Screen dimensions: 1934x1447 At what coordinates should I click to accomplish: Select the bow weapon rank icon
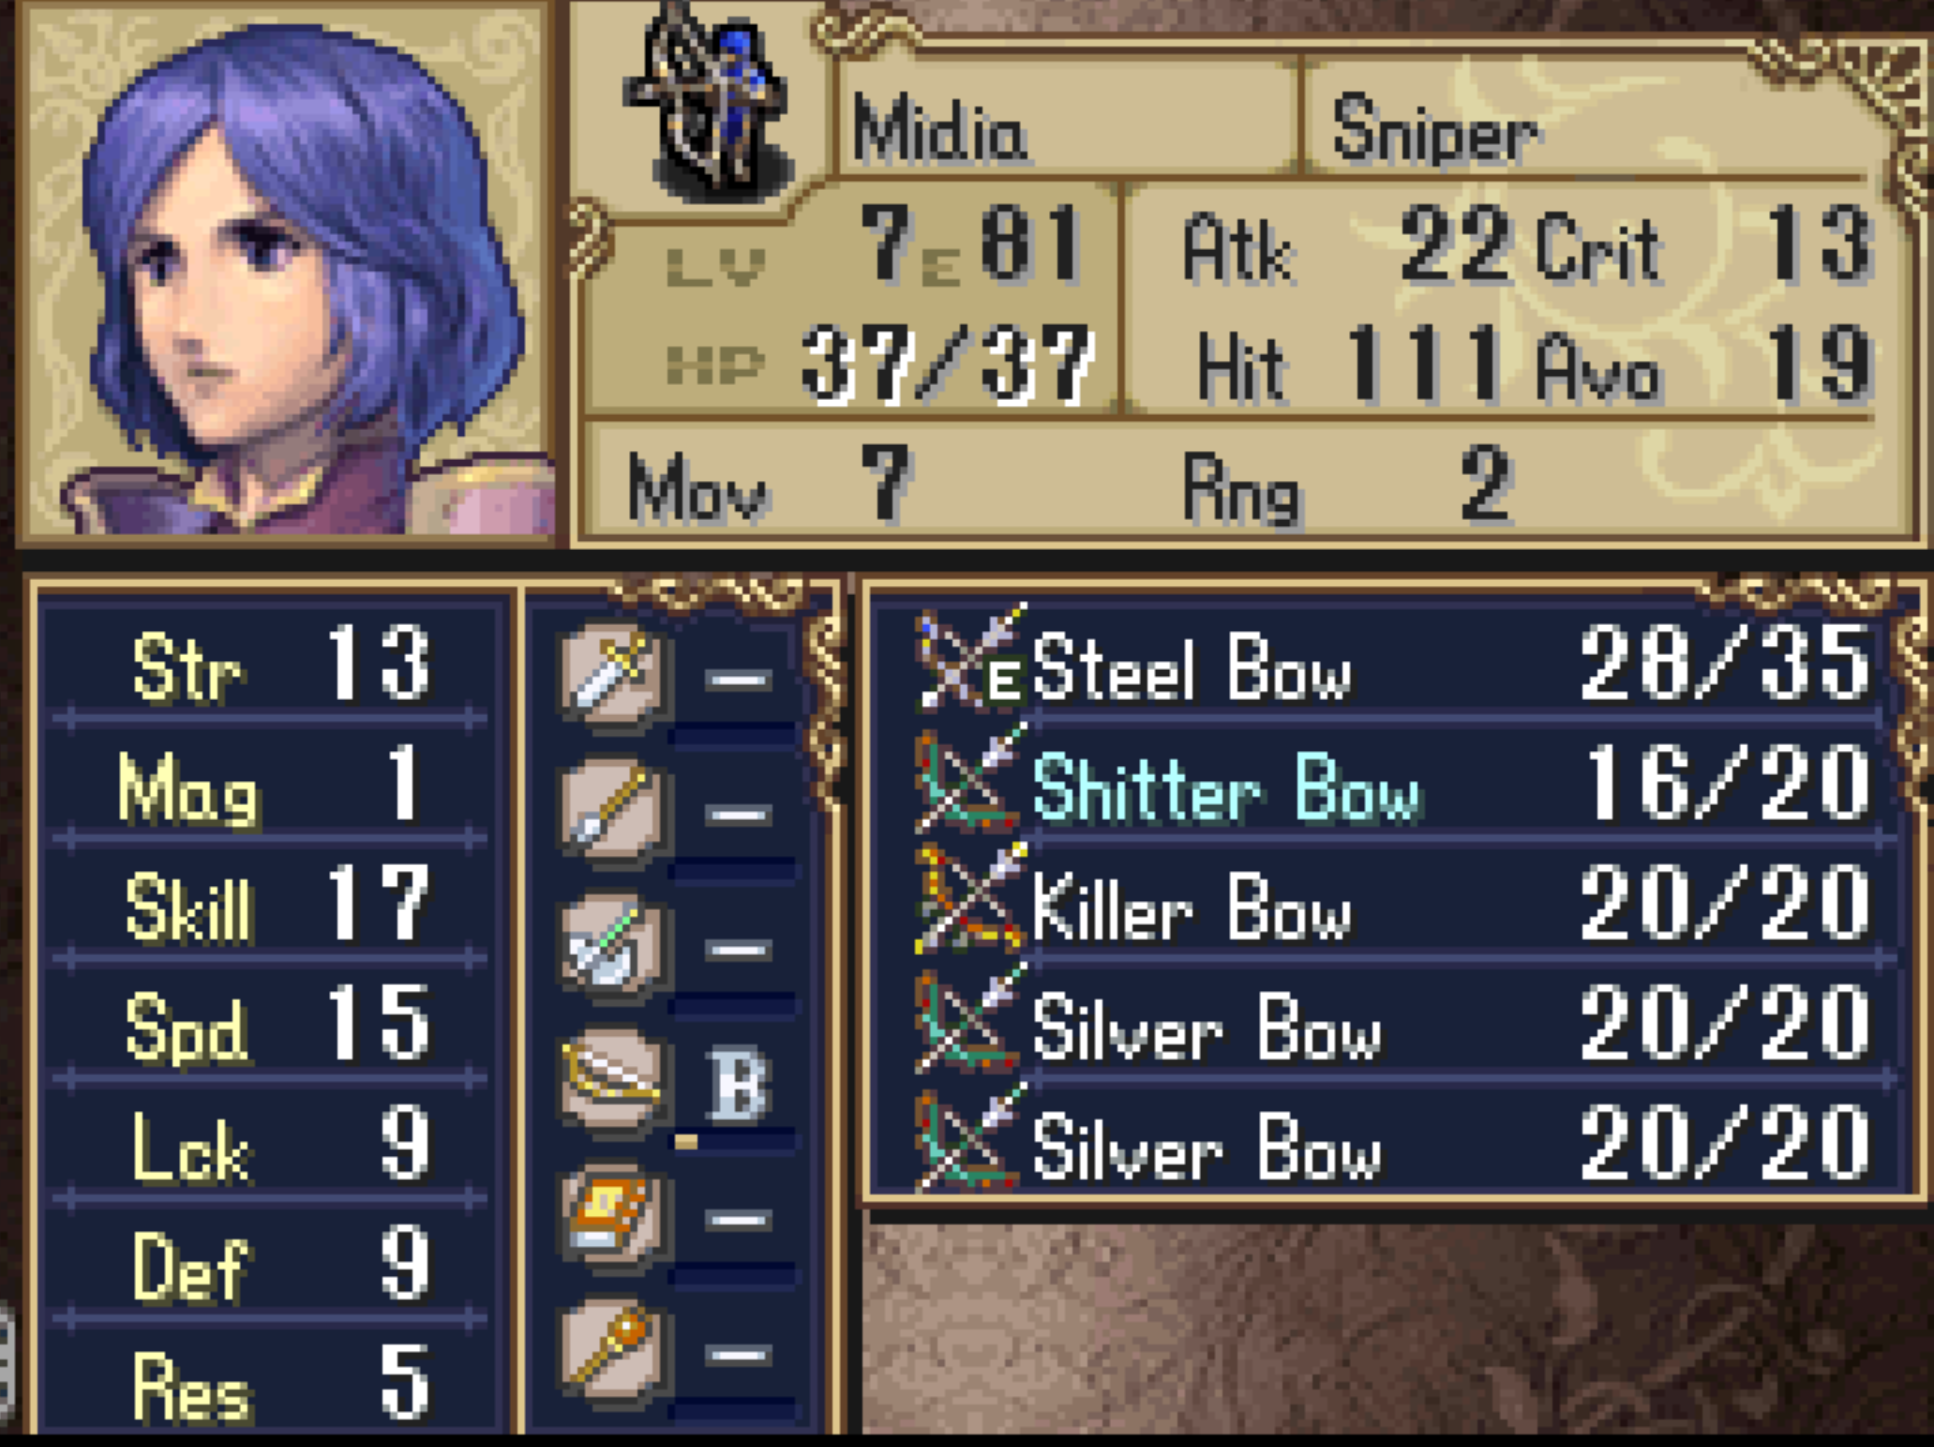pyautogui.click(x=612, y=1082)
